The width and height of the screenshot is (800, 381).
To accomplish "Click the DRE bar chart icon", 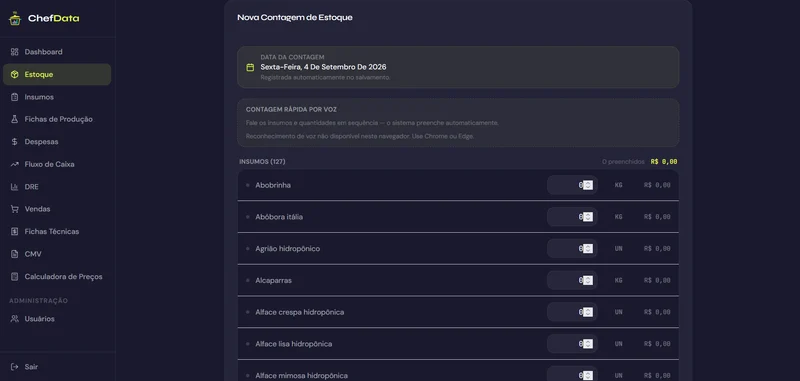I will 14,187.
